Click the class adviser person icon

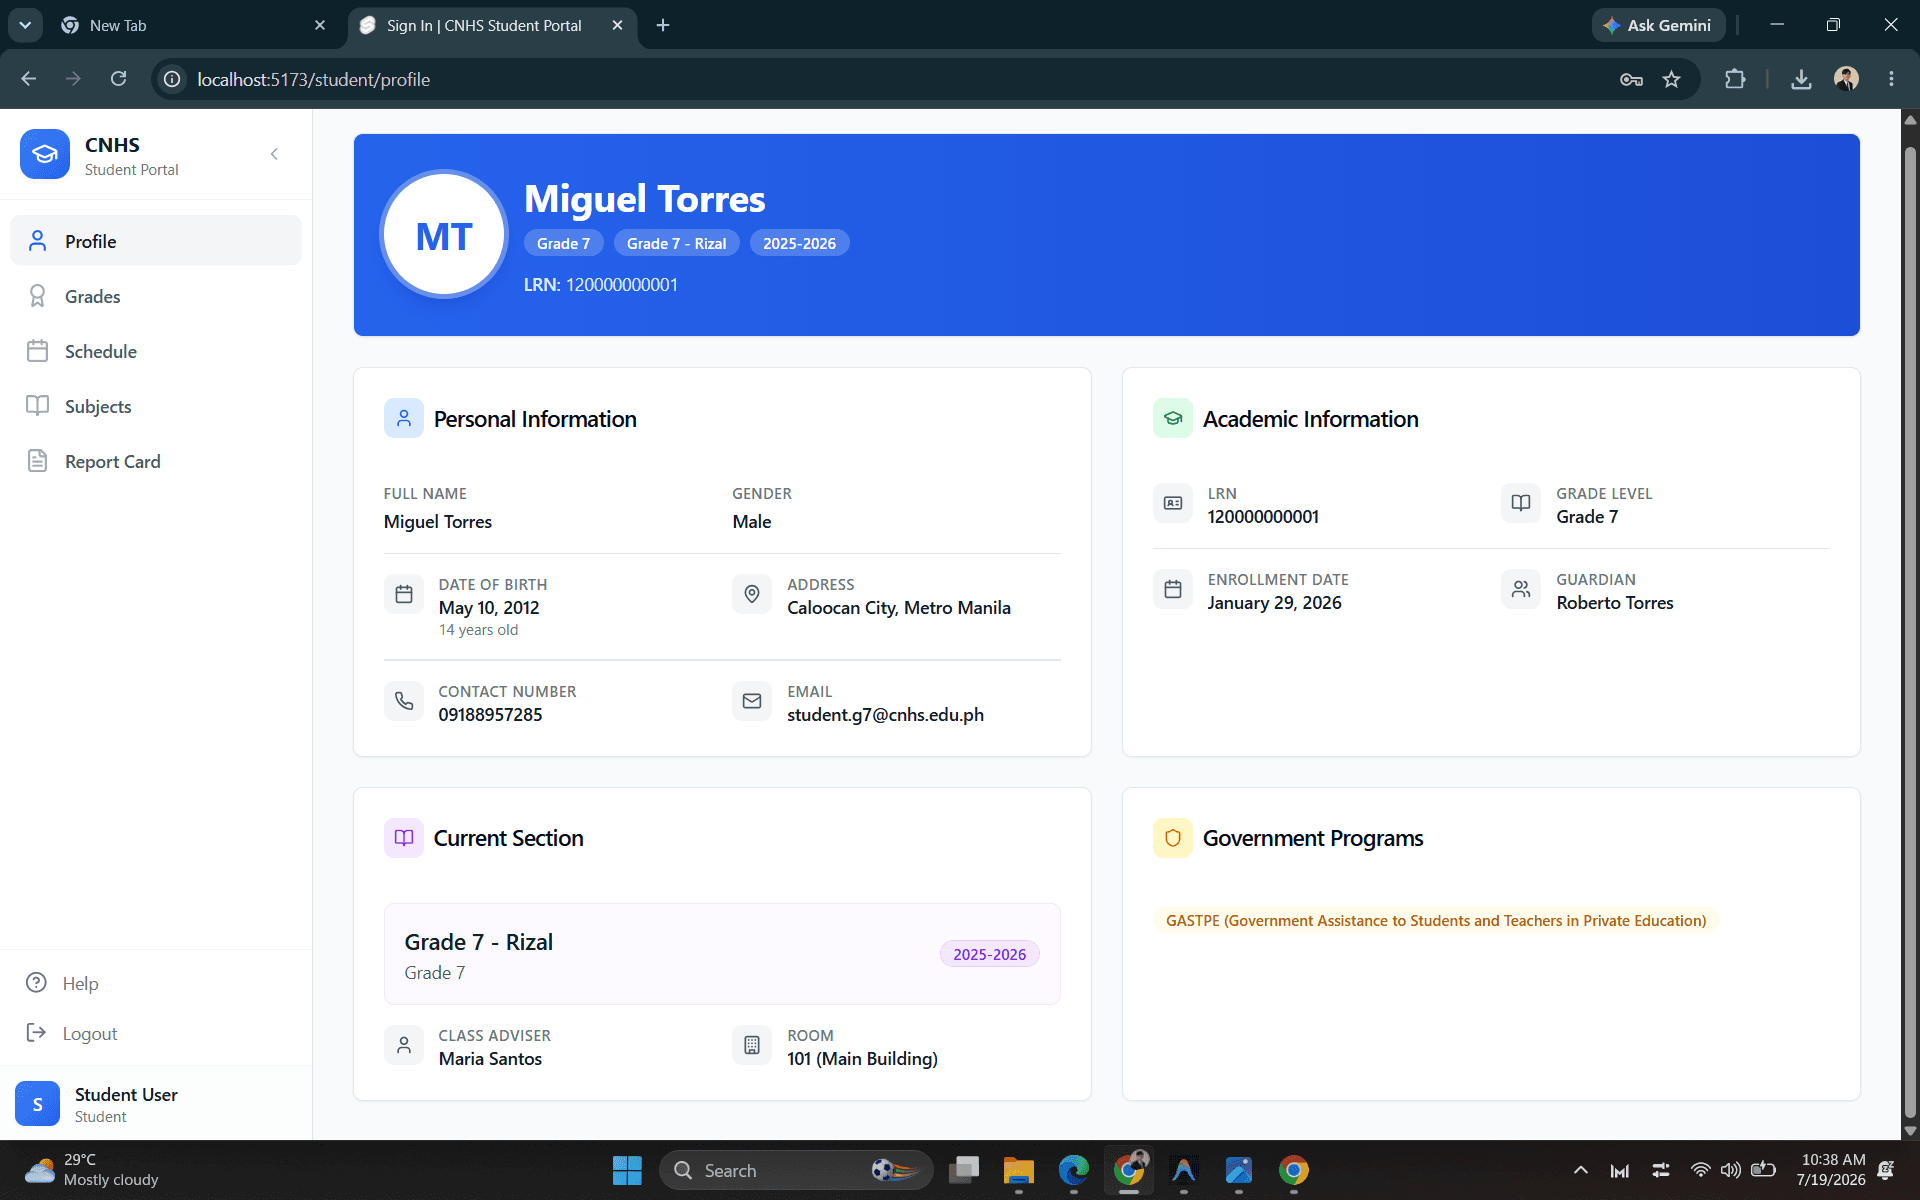pyautogui.click(x=404, y=1045)
